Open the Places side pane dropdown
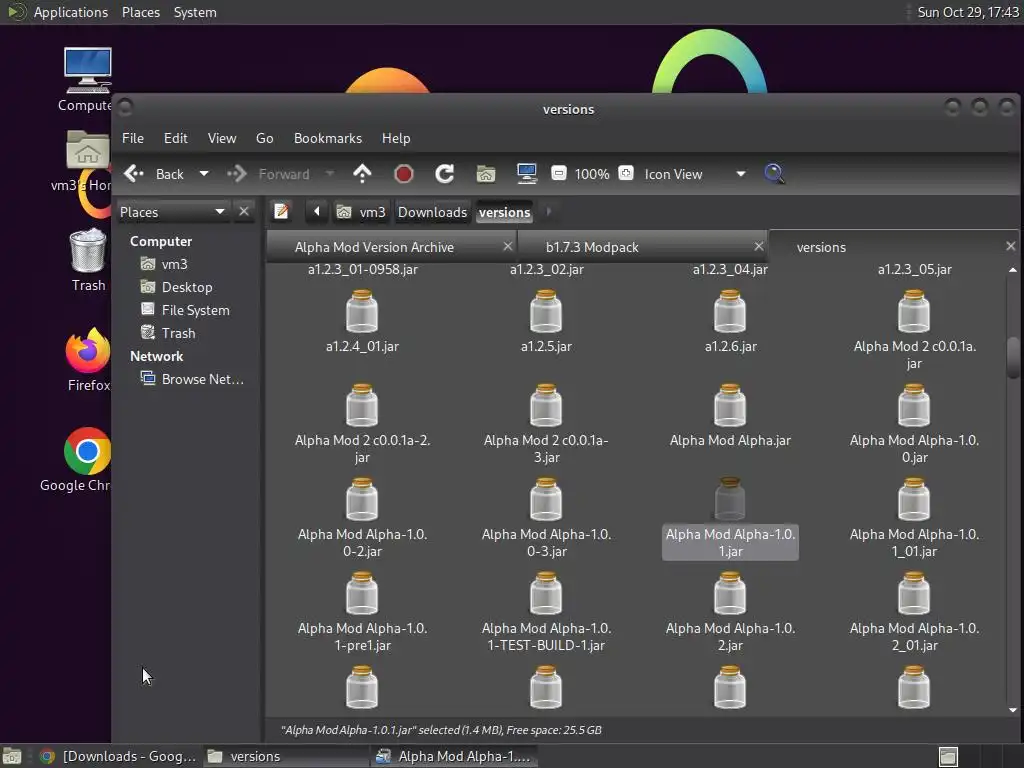 172,212
